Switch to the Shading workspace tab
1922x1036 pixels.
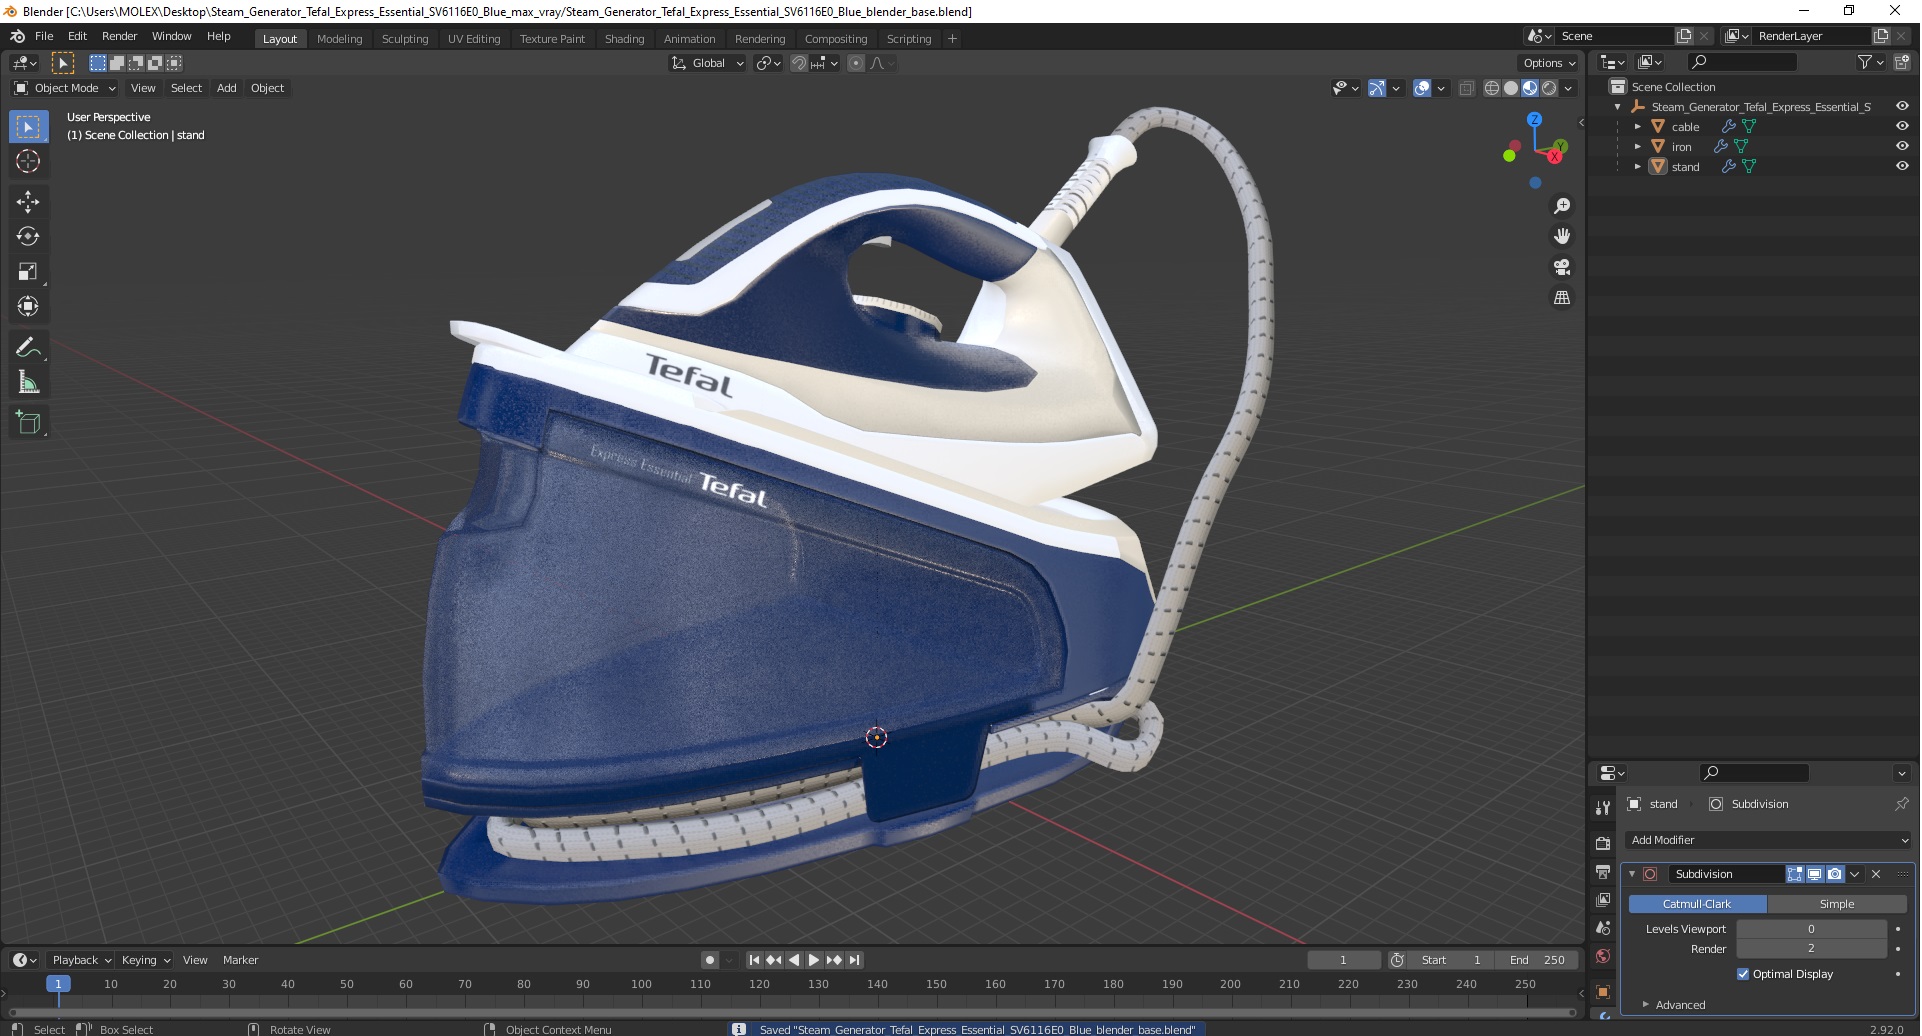[x=624, y=39]
